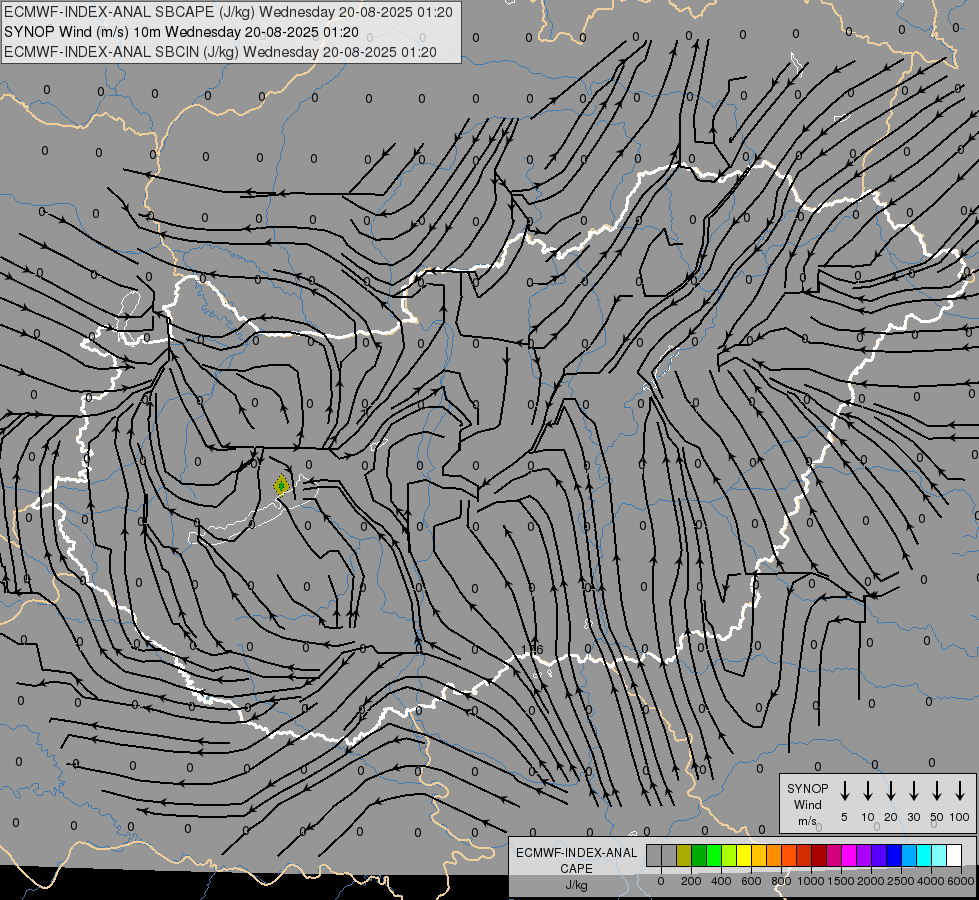Pick the 50 m/s wind legend arrow
This screenshot has width=979, height=900.
coord(937,791)
